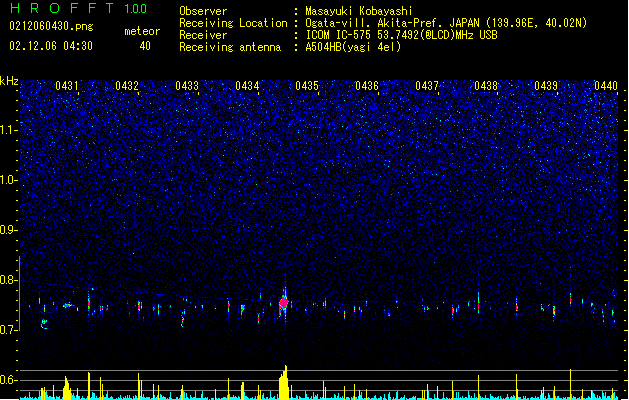The width and height of the screenshot is (629, 400).
Task: Click the Ogata-vill. Akita-Pref. JAPAN location text
Action: tap(392, 23)
